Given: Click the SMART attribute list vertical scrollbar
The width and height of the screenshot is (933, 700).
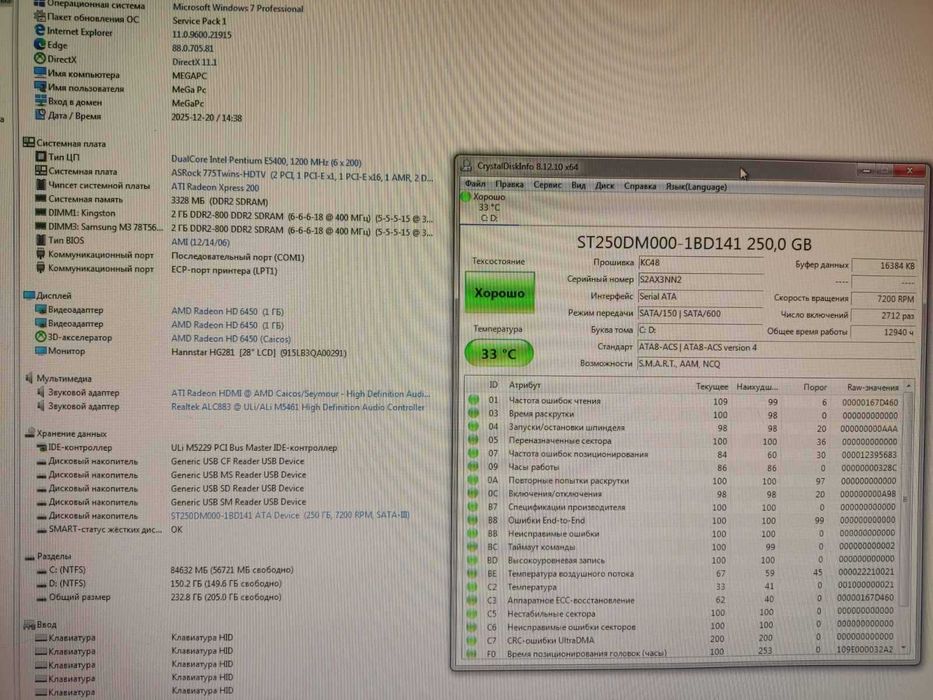Looking at the screenshot, I should click(x=907, y=517).
